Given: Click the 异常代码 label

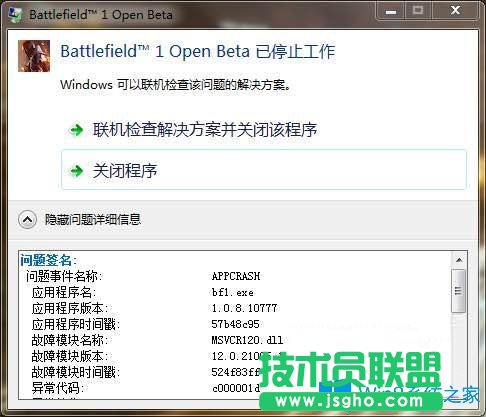Looking at the screenshot, I should [x=58, y=388].
